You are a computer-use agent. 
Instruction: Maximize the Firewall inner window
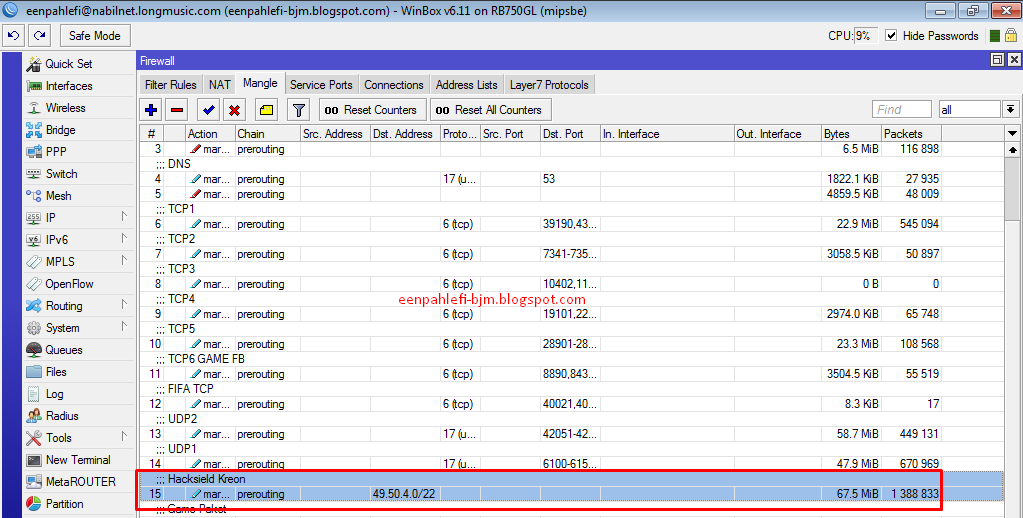tap(997, 60)
